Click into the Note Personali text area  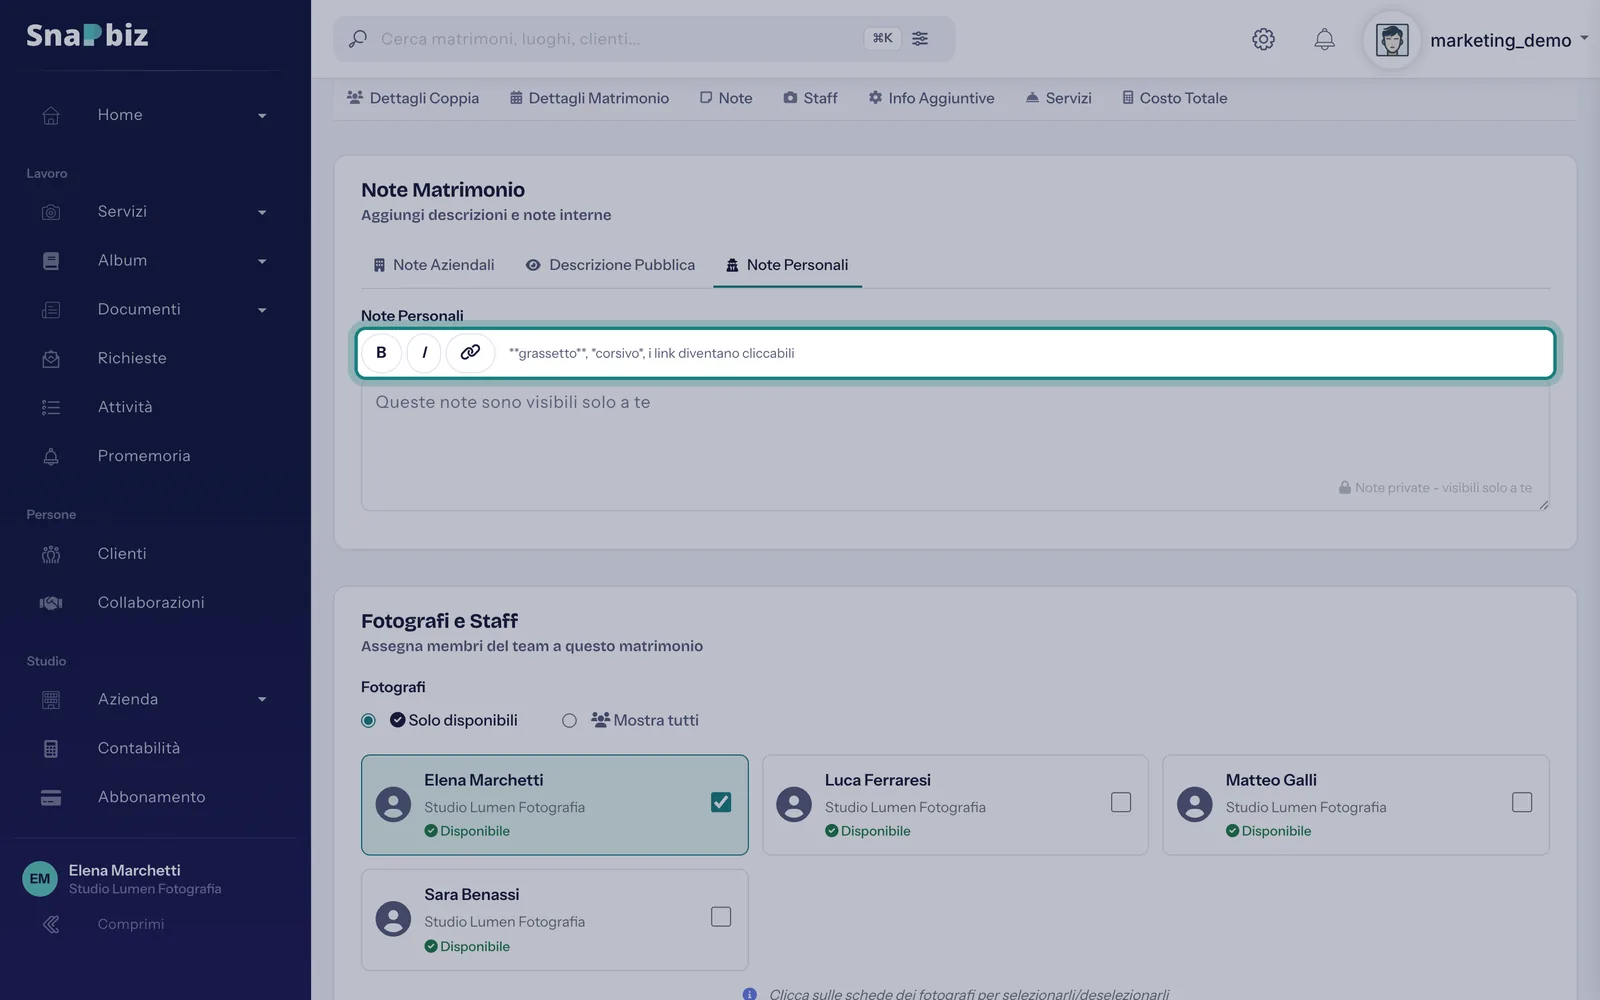pyautogui.click(x=955, y=448)
